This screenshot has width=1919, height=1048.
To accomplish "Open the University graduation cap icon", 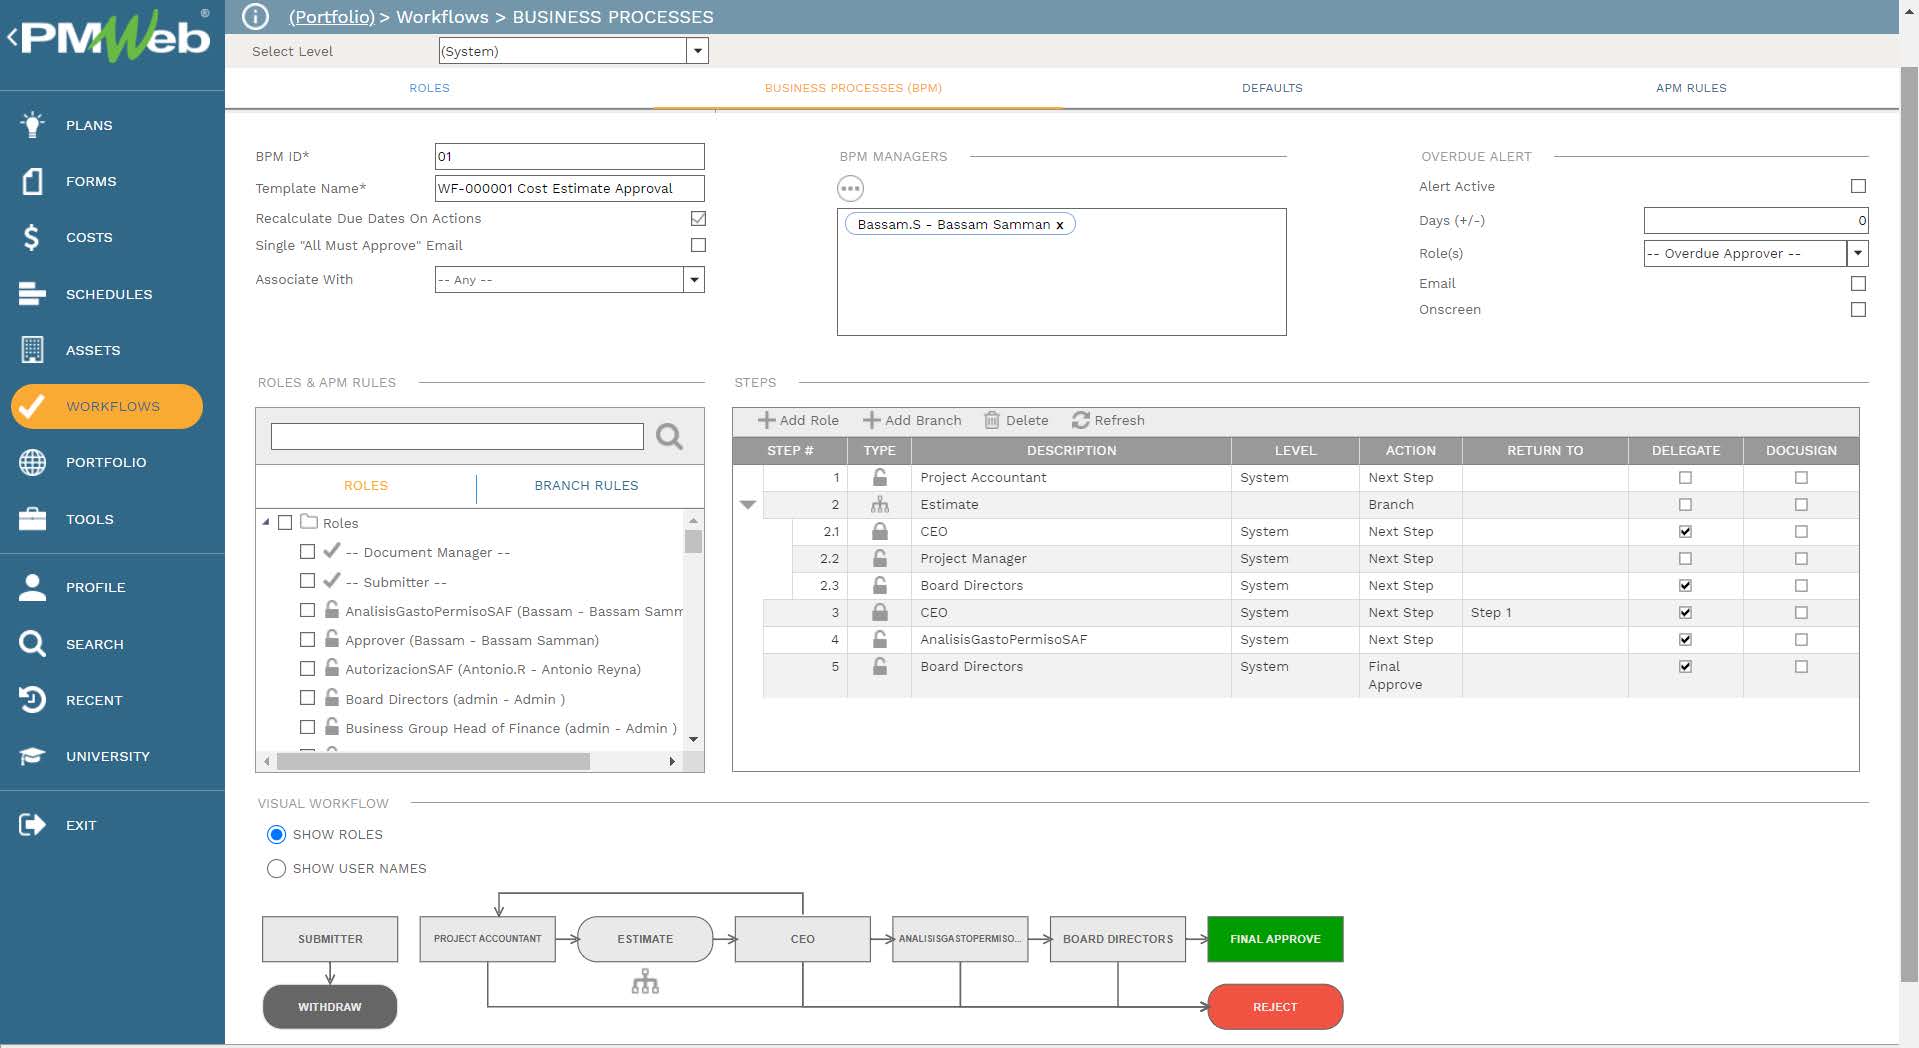I will (x=32, y=756).
